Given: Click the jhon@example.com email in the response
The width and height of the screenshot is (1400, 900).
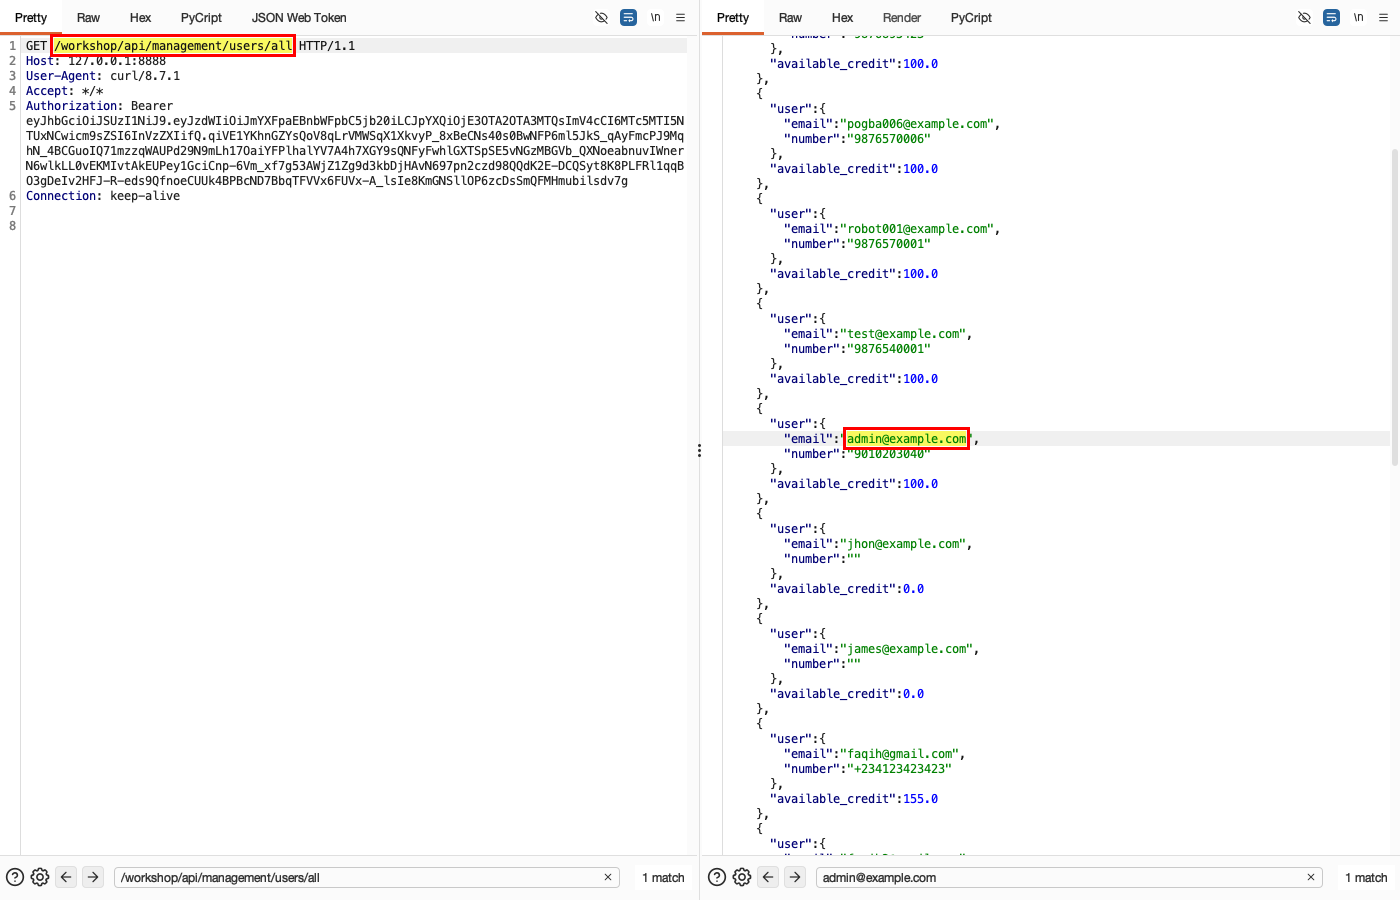Looking at the screenshot, I should coord(906,544).
